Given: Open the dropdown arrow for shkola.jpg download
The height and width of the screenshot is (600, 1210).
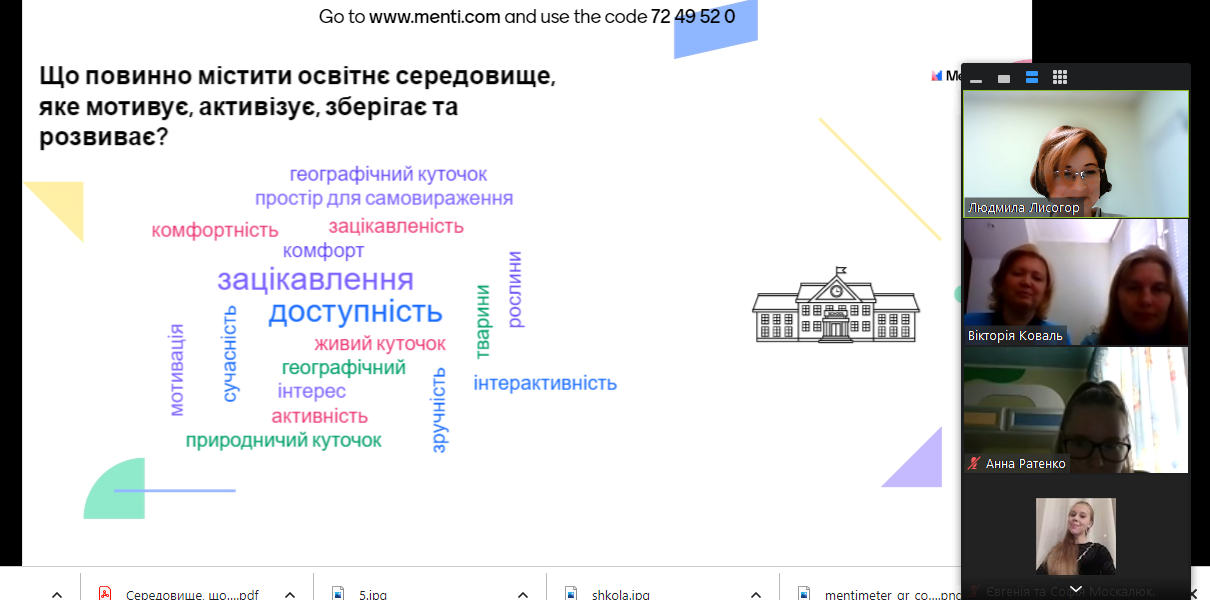Looking at the screenshot, I should (x=756, y=594).
